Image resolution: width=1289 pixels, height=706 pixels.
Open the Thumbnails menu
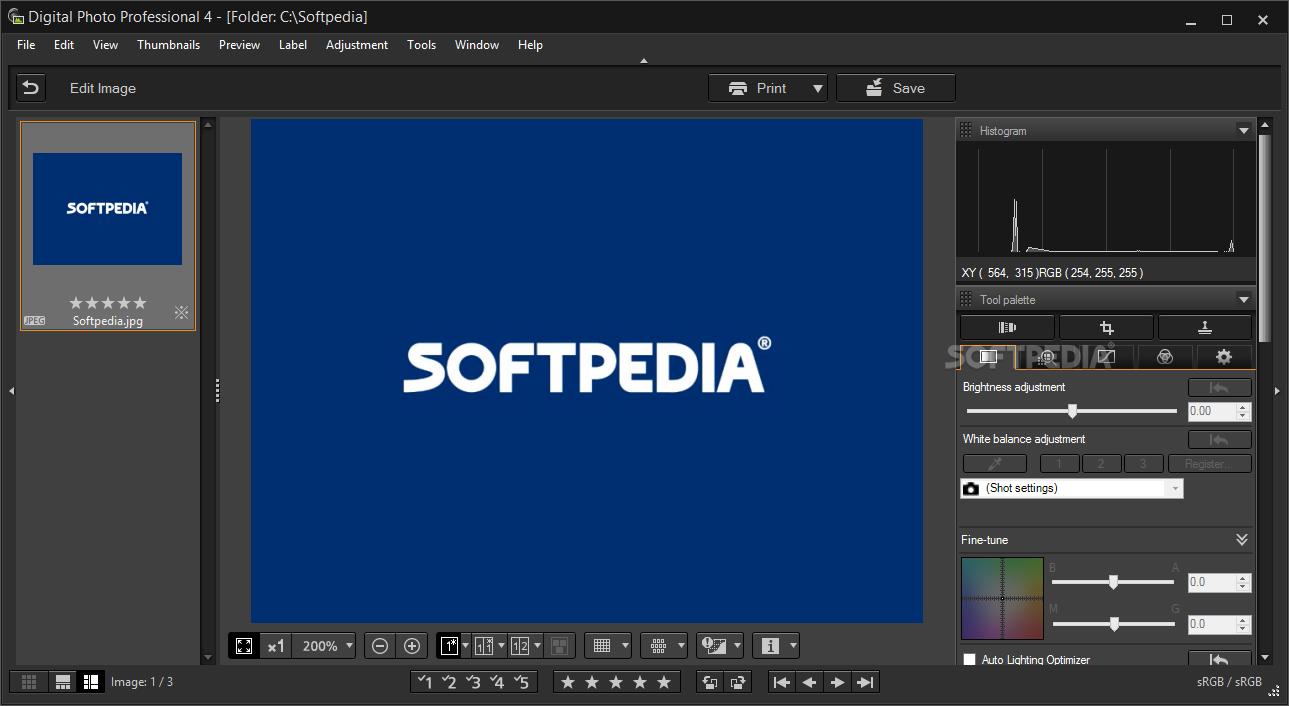tap(168, 45)
